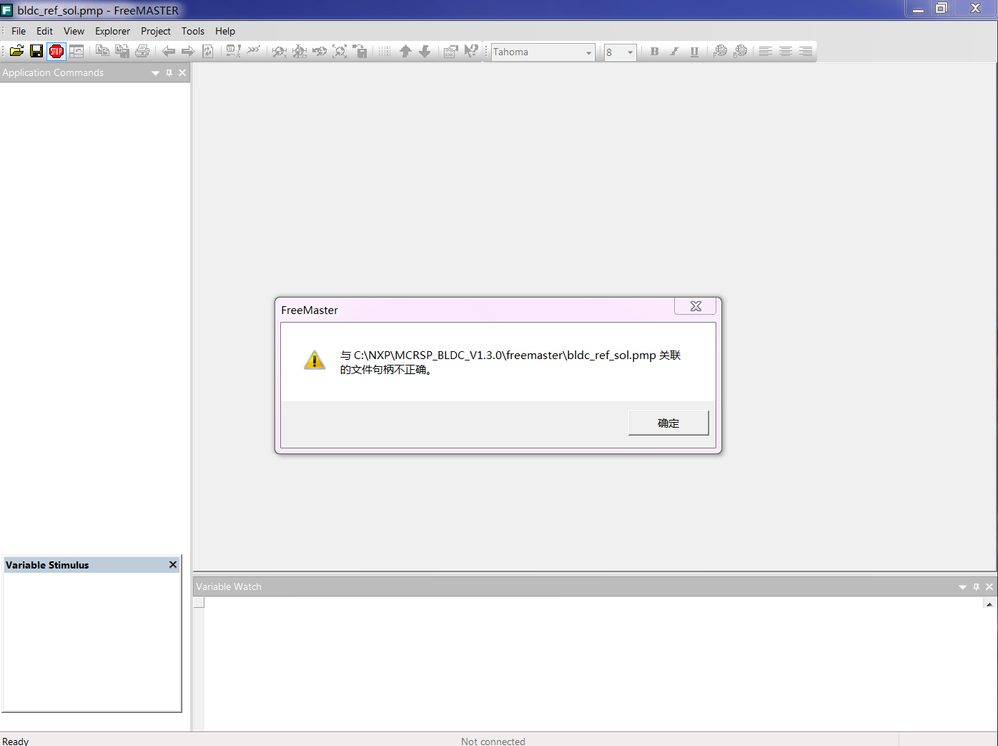Open the Explorer menu
This screenshot has height=746, width=998.
tap(113, 31)
